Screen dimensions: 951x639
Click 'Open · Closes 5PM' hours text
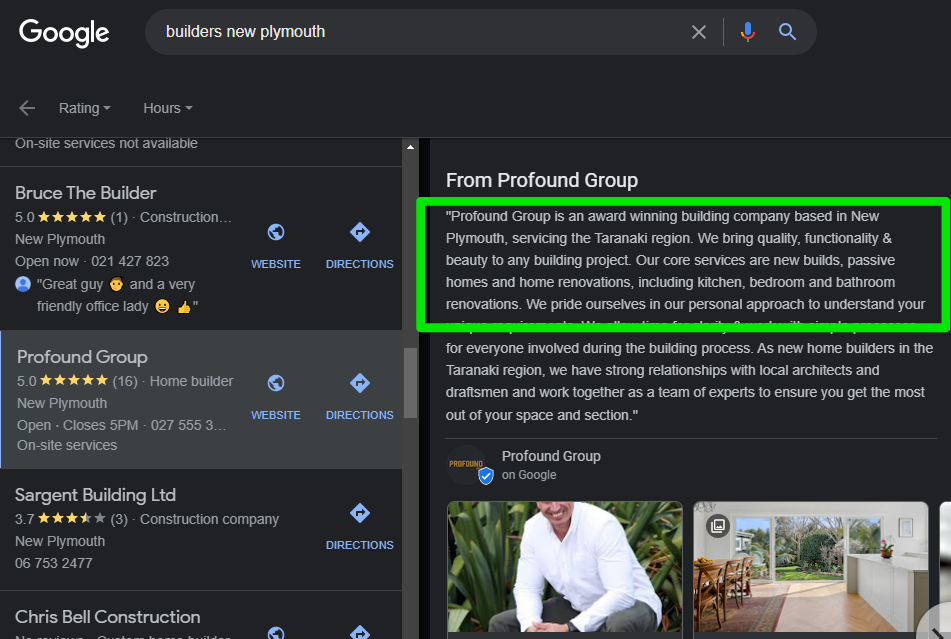[x=78, y=425]
